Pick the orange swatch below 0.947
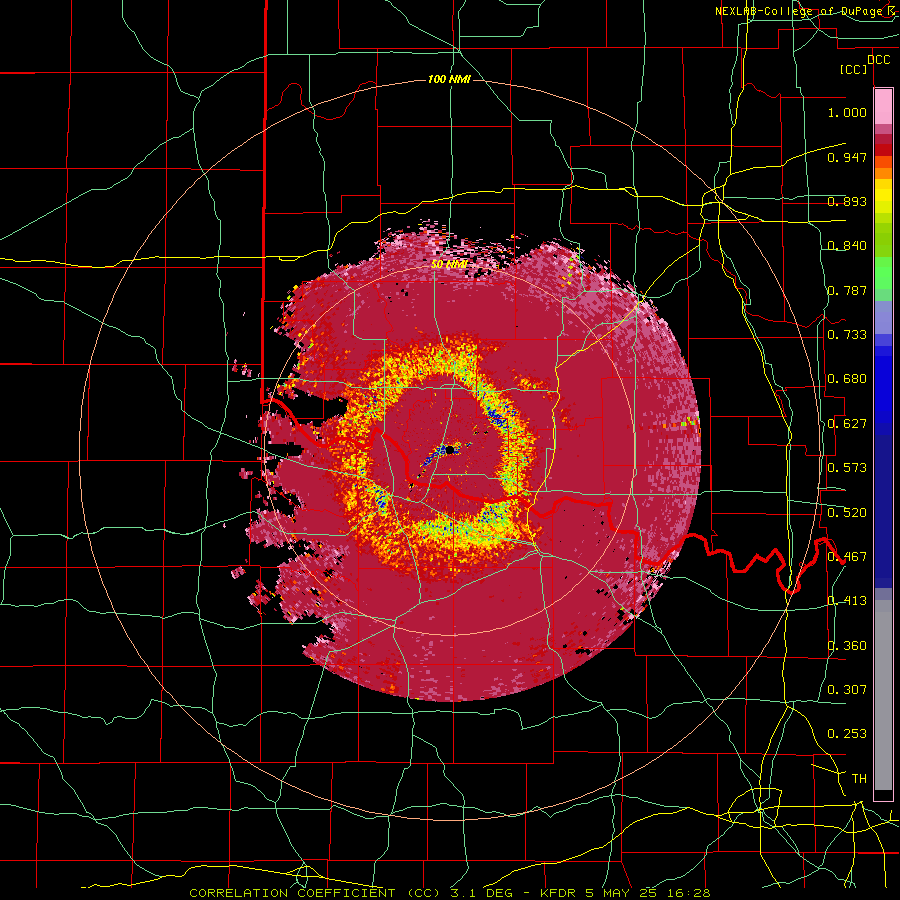This screenshot has width=900, height=900. pos(883,173)
